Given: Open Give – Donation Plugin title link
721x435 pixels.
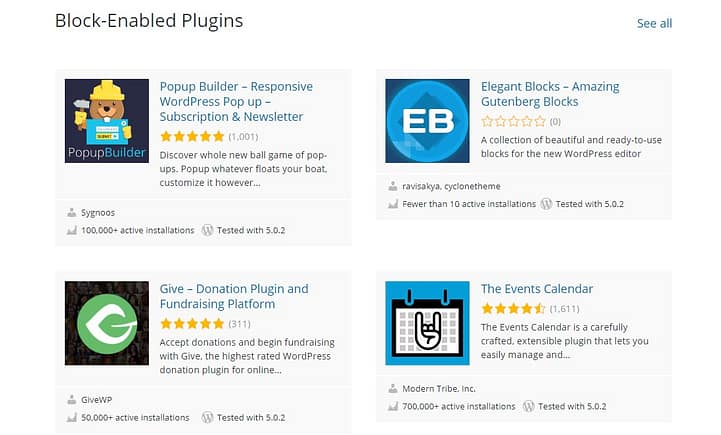Looking at the screenshot, I should point(234,297).
